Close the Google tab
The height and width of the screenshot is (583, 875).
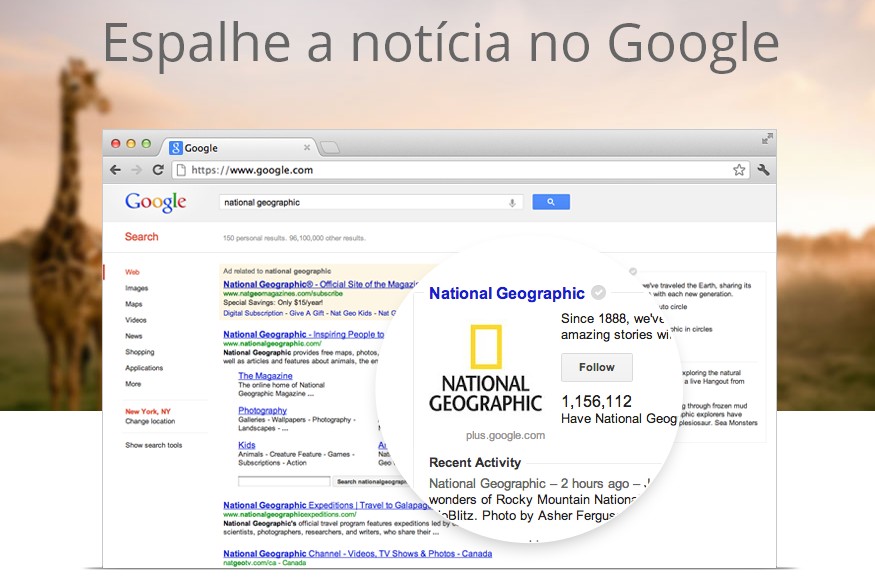point(306,147)
